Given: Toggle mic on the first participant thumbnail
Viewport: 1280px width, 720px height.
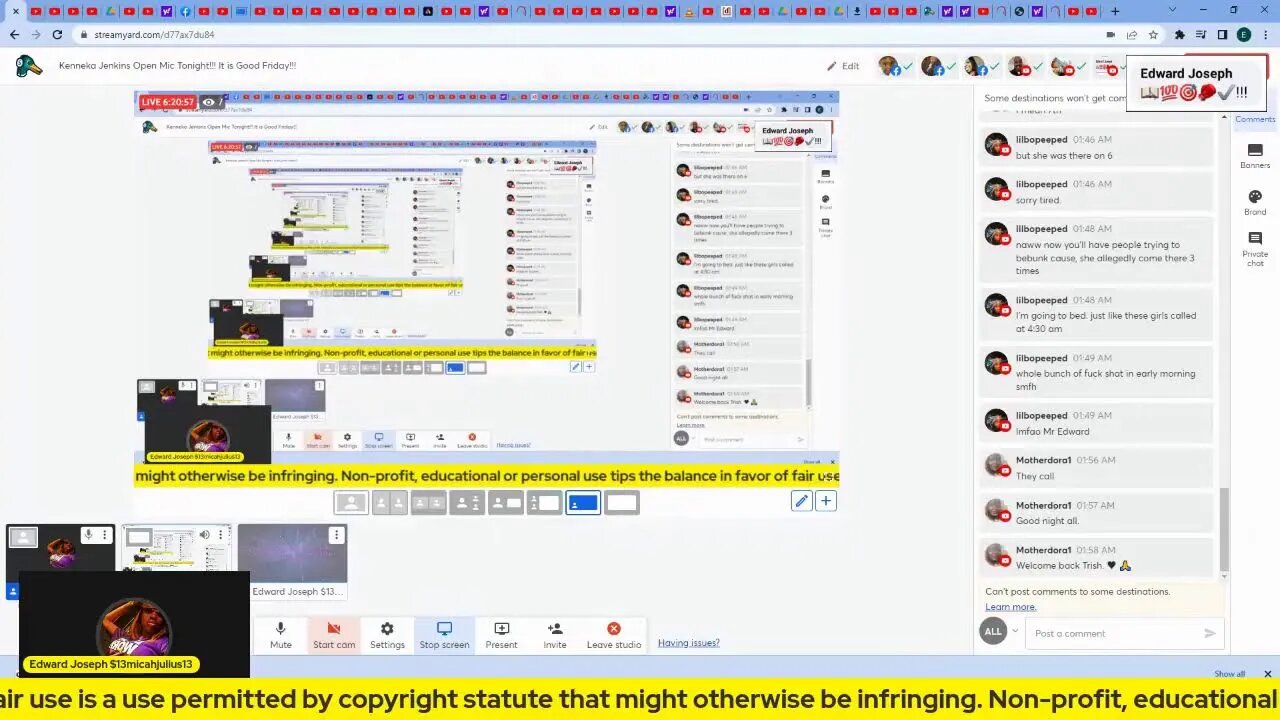Looking at the screenshot, I should click(88, 535).
